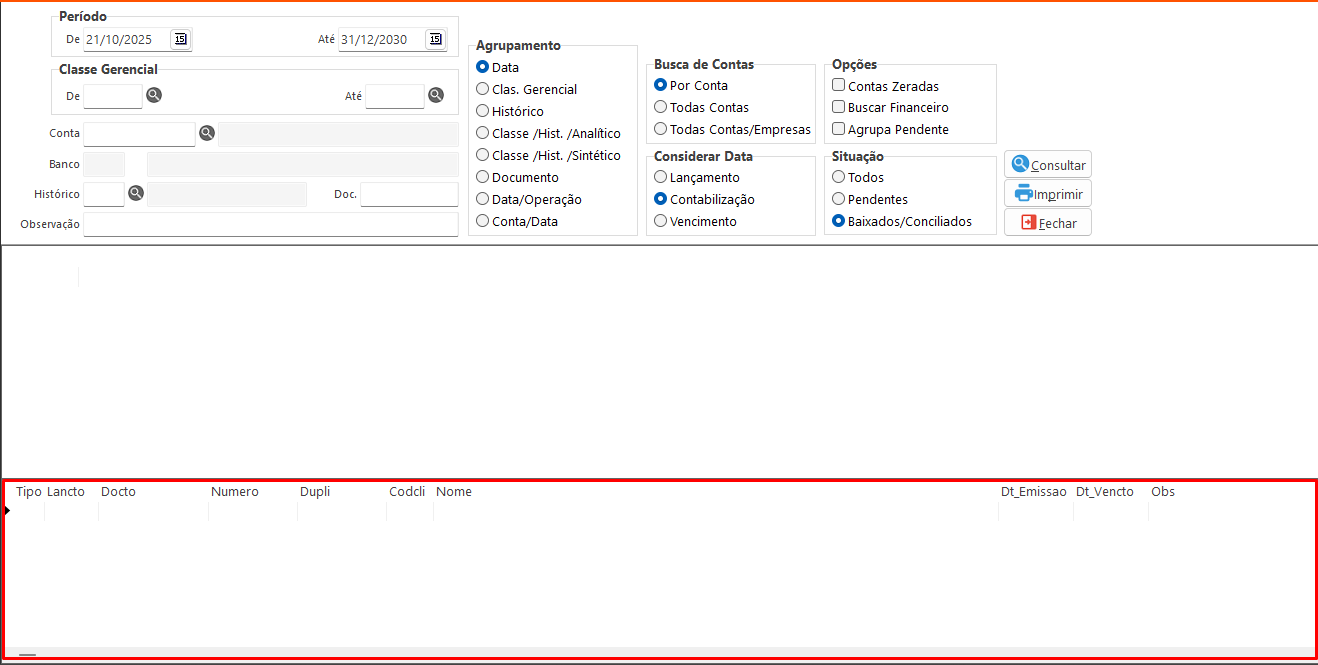Screen dimensions: 1318x665
Task: Select Conta/Data grouping radio button
Action: coord(483,221)
